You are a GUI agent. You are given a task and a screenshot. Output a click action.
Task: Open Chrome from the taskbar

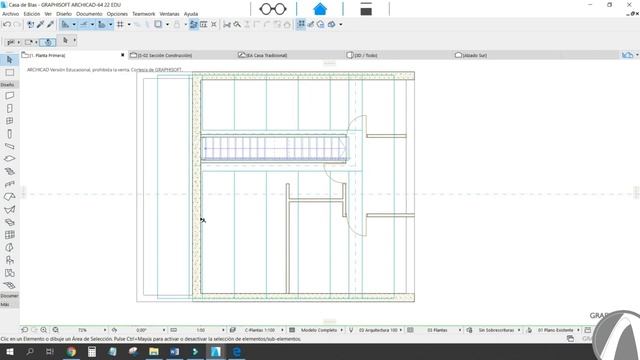click(x=71, y=351)
